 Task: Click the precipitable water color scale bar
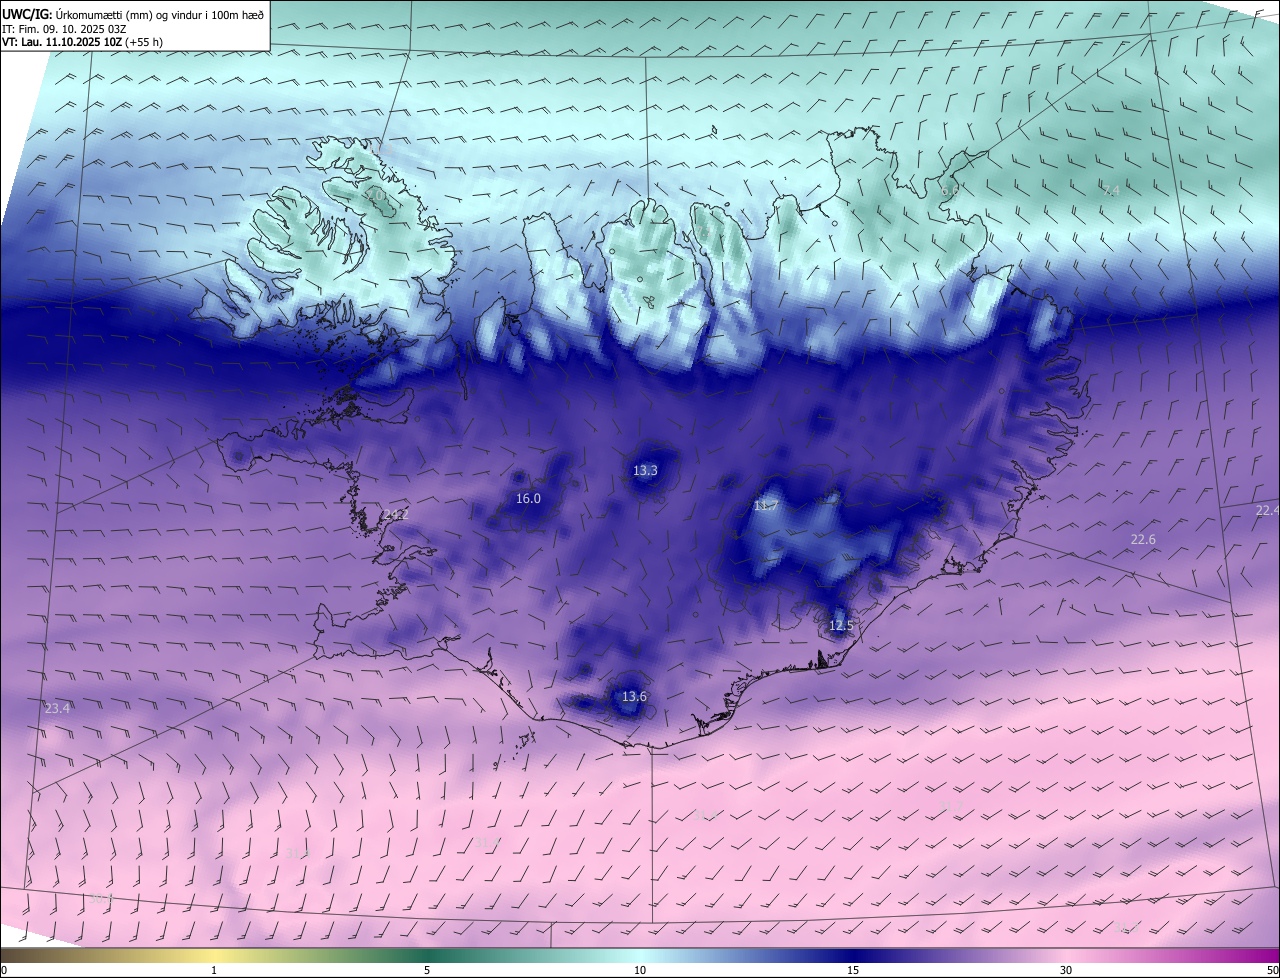(x=640, y=955)
